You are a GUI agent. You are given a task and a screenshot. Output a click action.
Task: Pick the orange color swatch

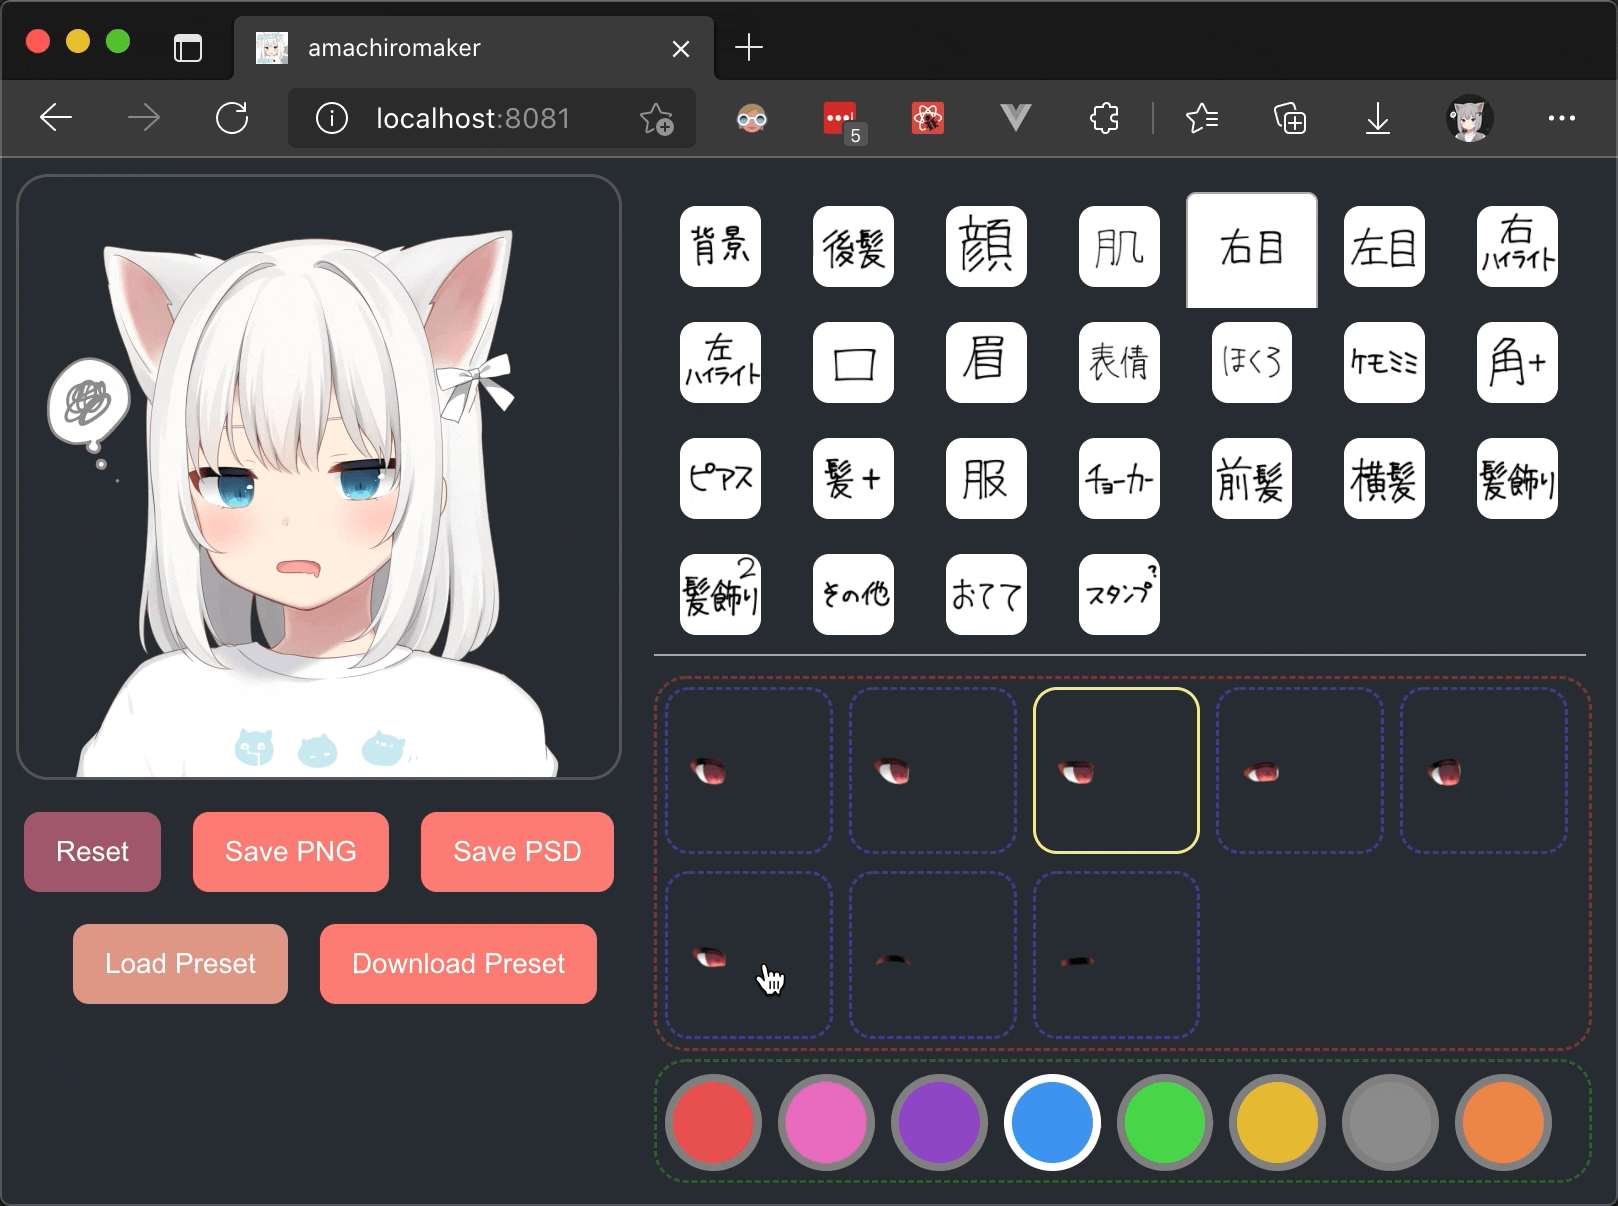pos(1503,1122)
